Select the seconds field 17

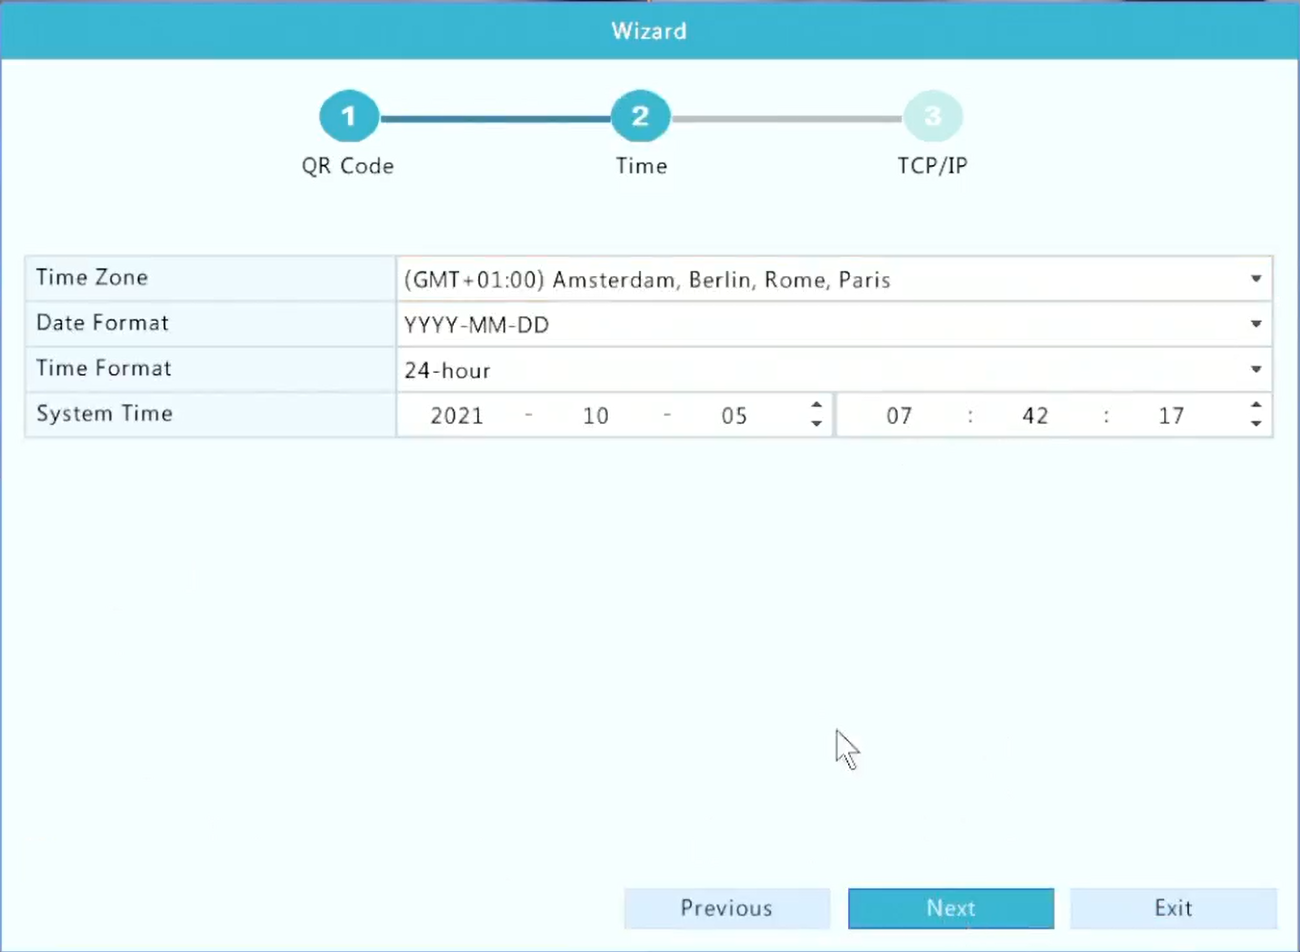pyautogui.click(x=1171, y=416)
